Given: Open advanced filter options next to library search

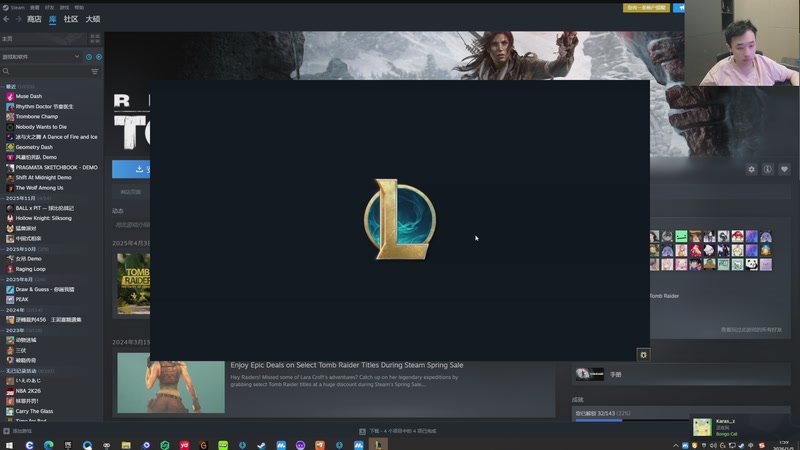Looking at the screenshot, I should pyautogui.click(x=95, y=71).
